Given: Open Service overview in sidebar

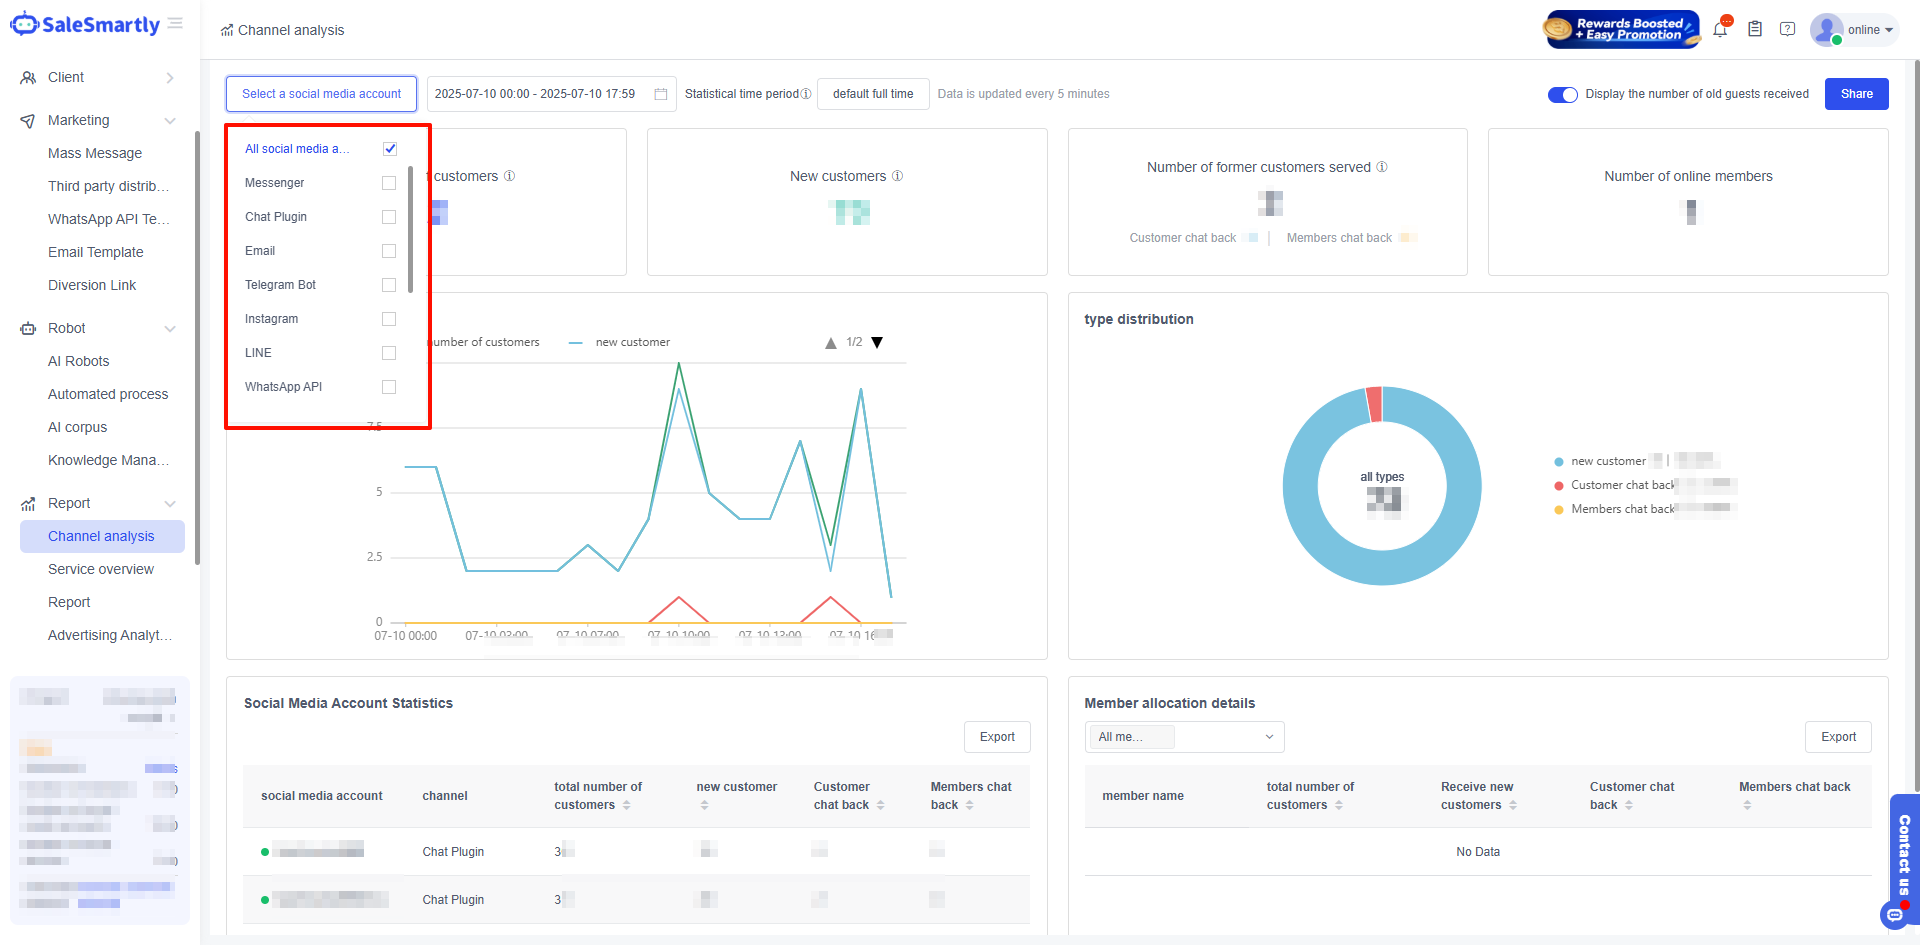Looking at the screenshot, I should click(101, 569).
